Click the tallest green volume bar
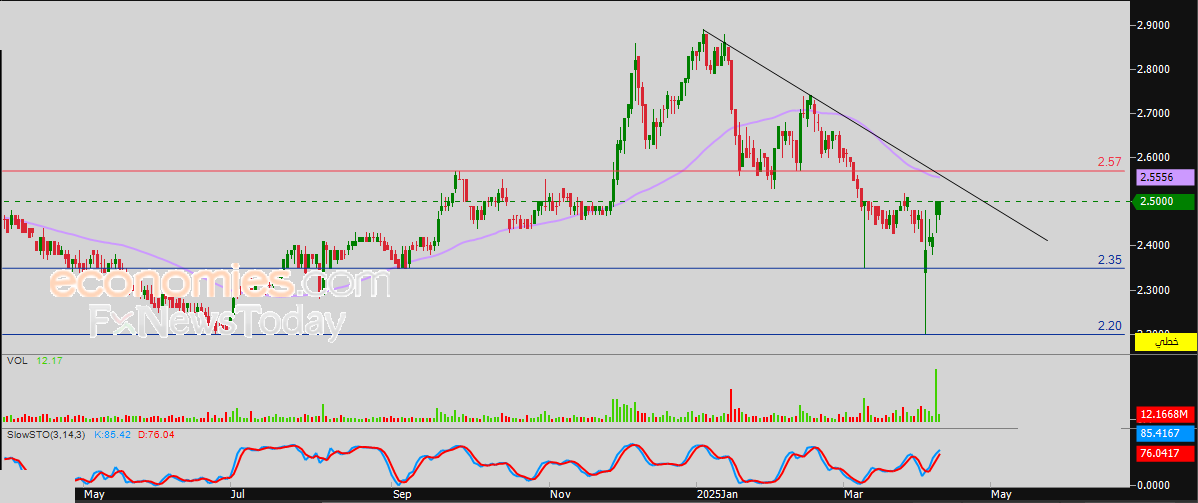 pyautogui.click(x=935, y=395)
